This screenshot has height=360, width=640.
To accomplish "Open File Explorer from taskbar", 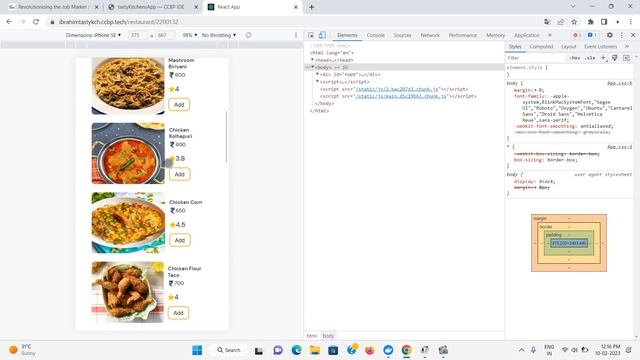I will pyautogui.click(x=315, y=350).
